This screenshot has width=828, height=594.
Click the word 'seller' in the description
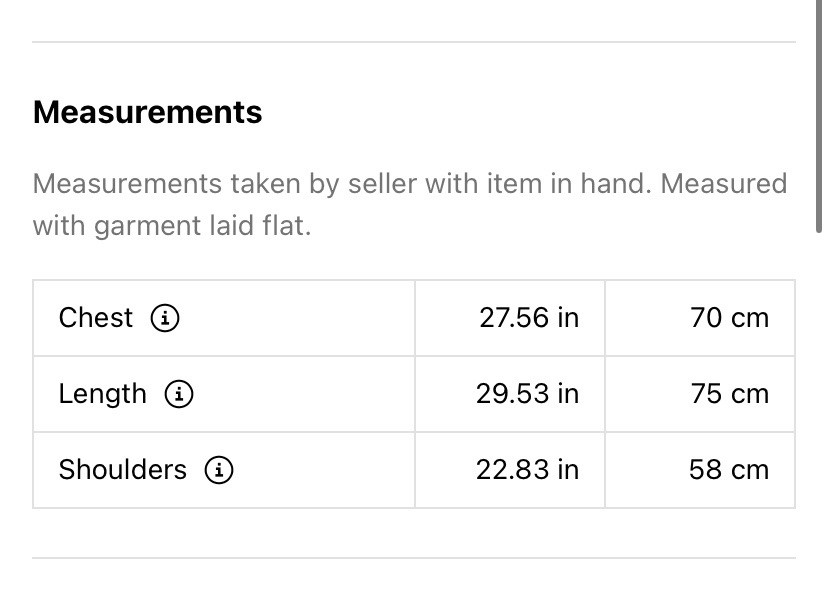[382, 184]
